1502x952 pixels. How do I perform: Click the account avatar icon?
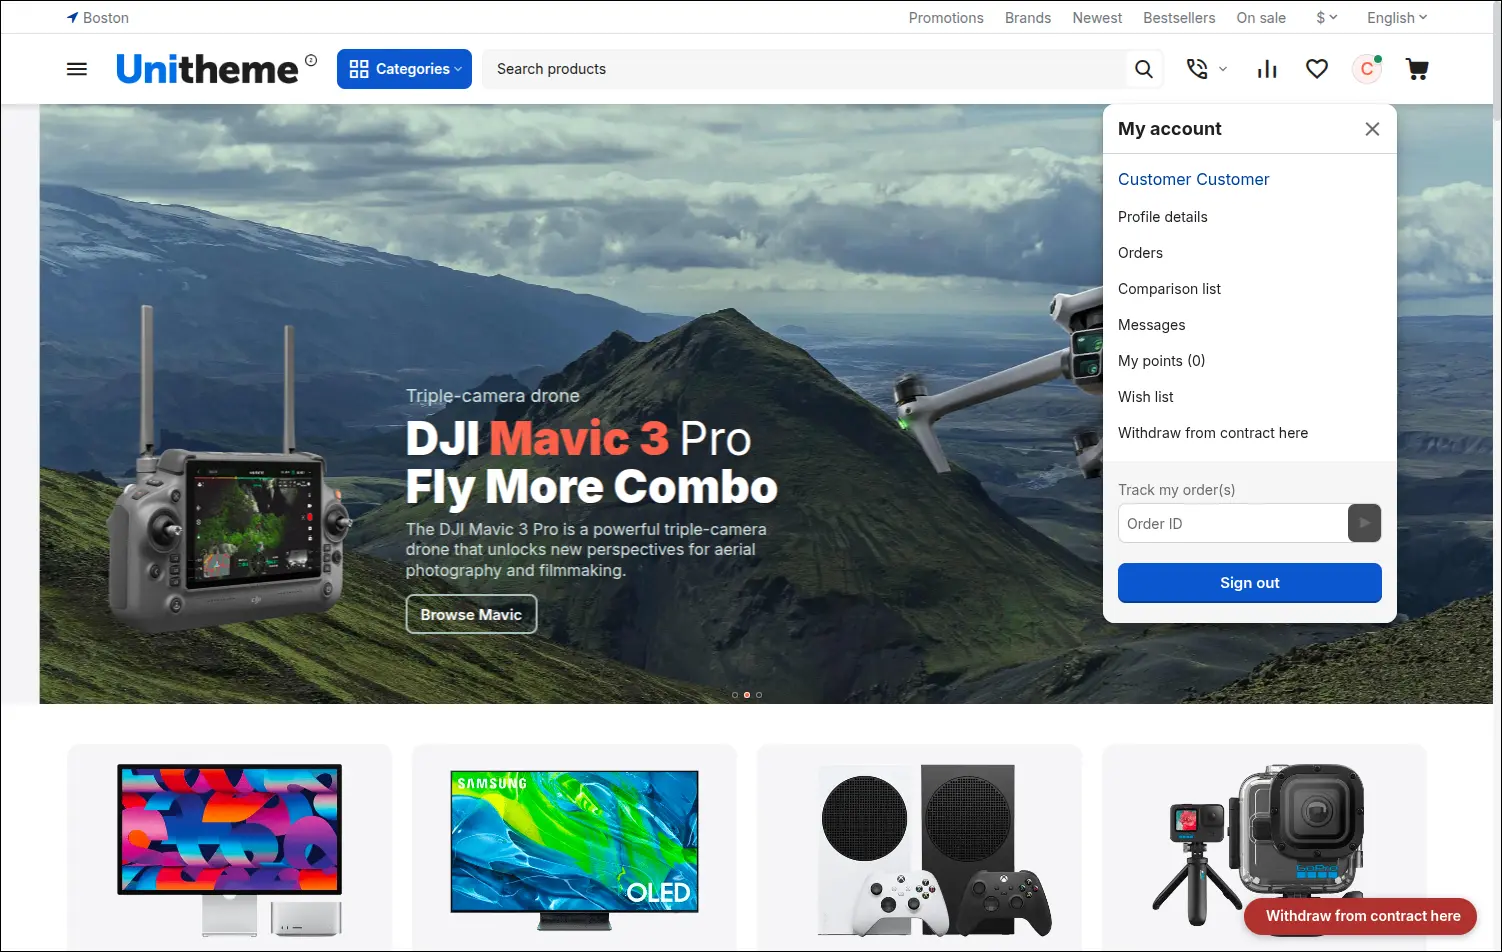coord(1367,69)
